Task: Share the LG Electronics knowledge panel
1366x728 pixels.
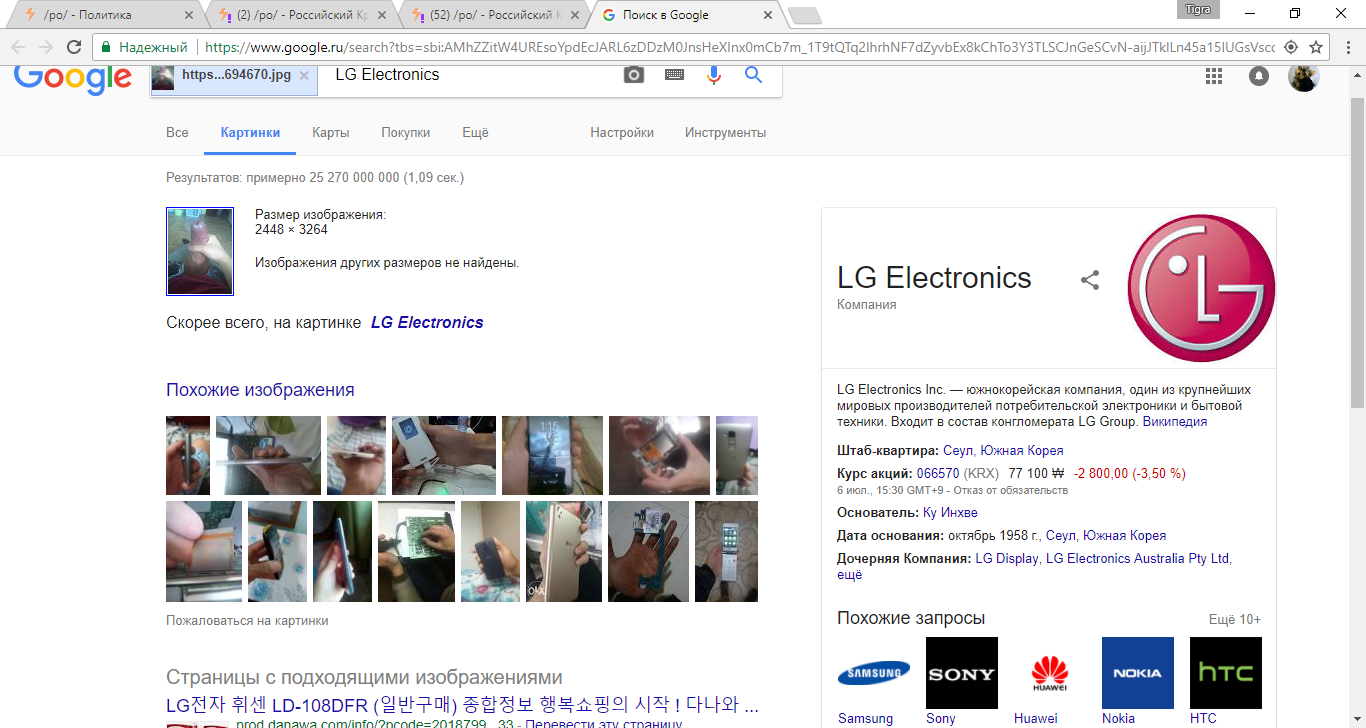Action: tap(1090, 280)
